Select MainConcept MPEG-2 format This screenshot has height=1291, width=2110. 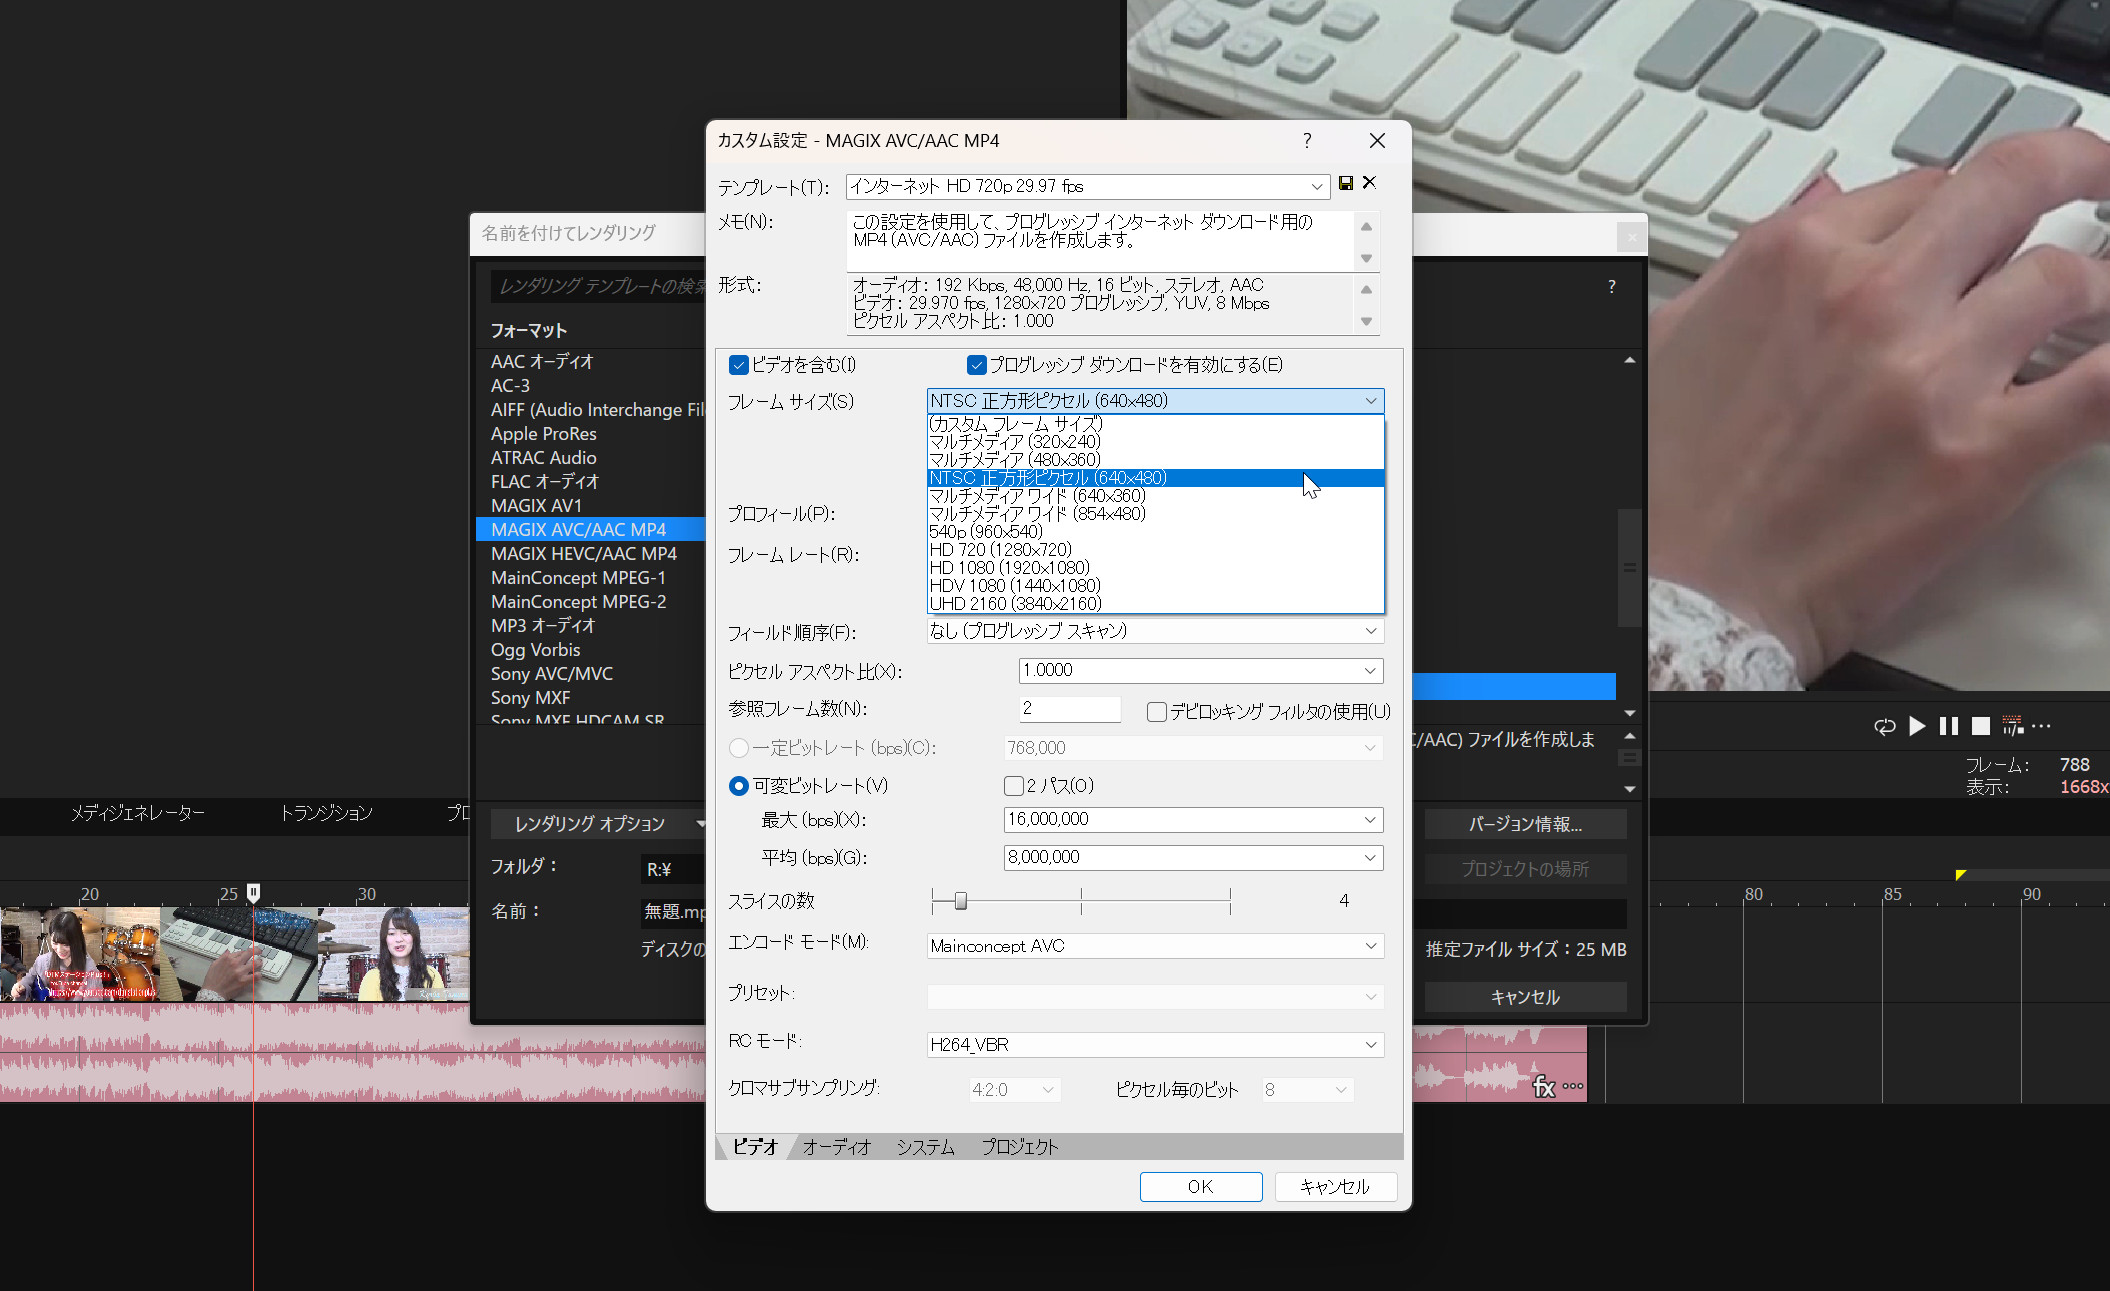(590, 602)
